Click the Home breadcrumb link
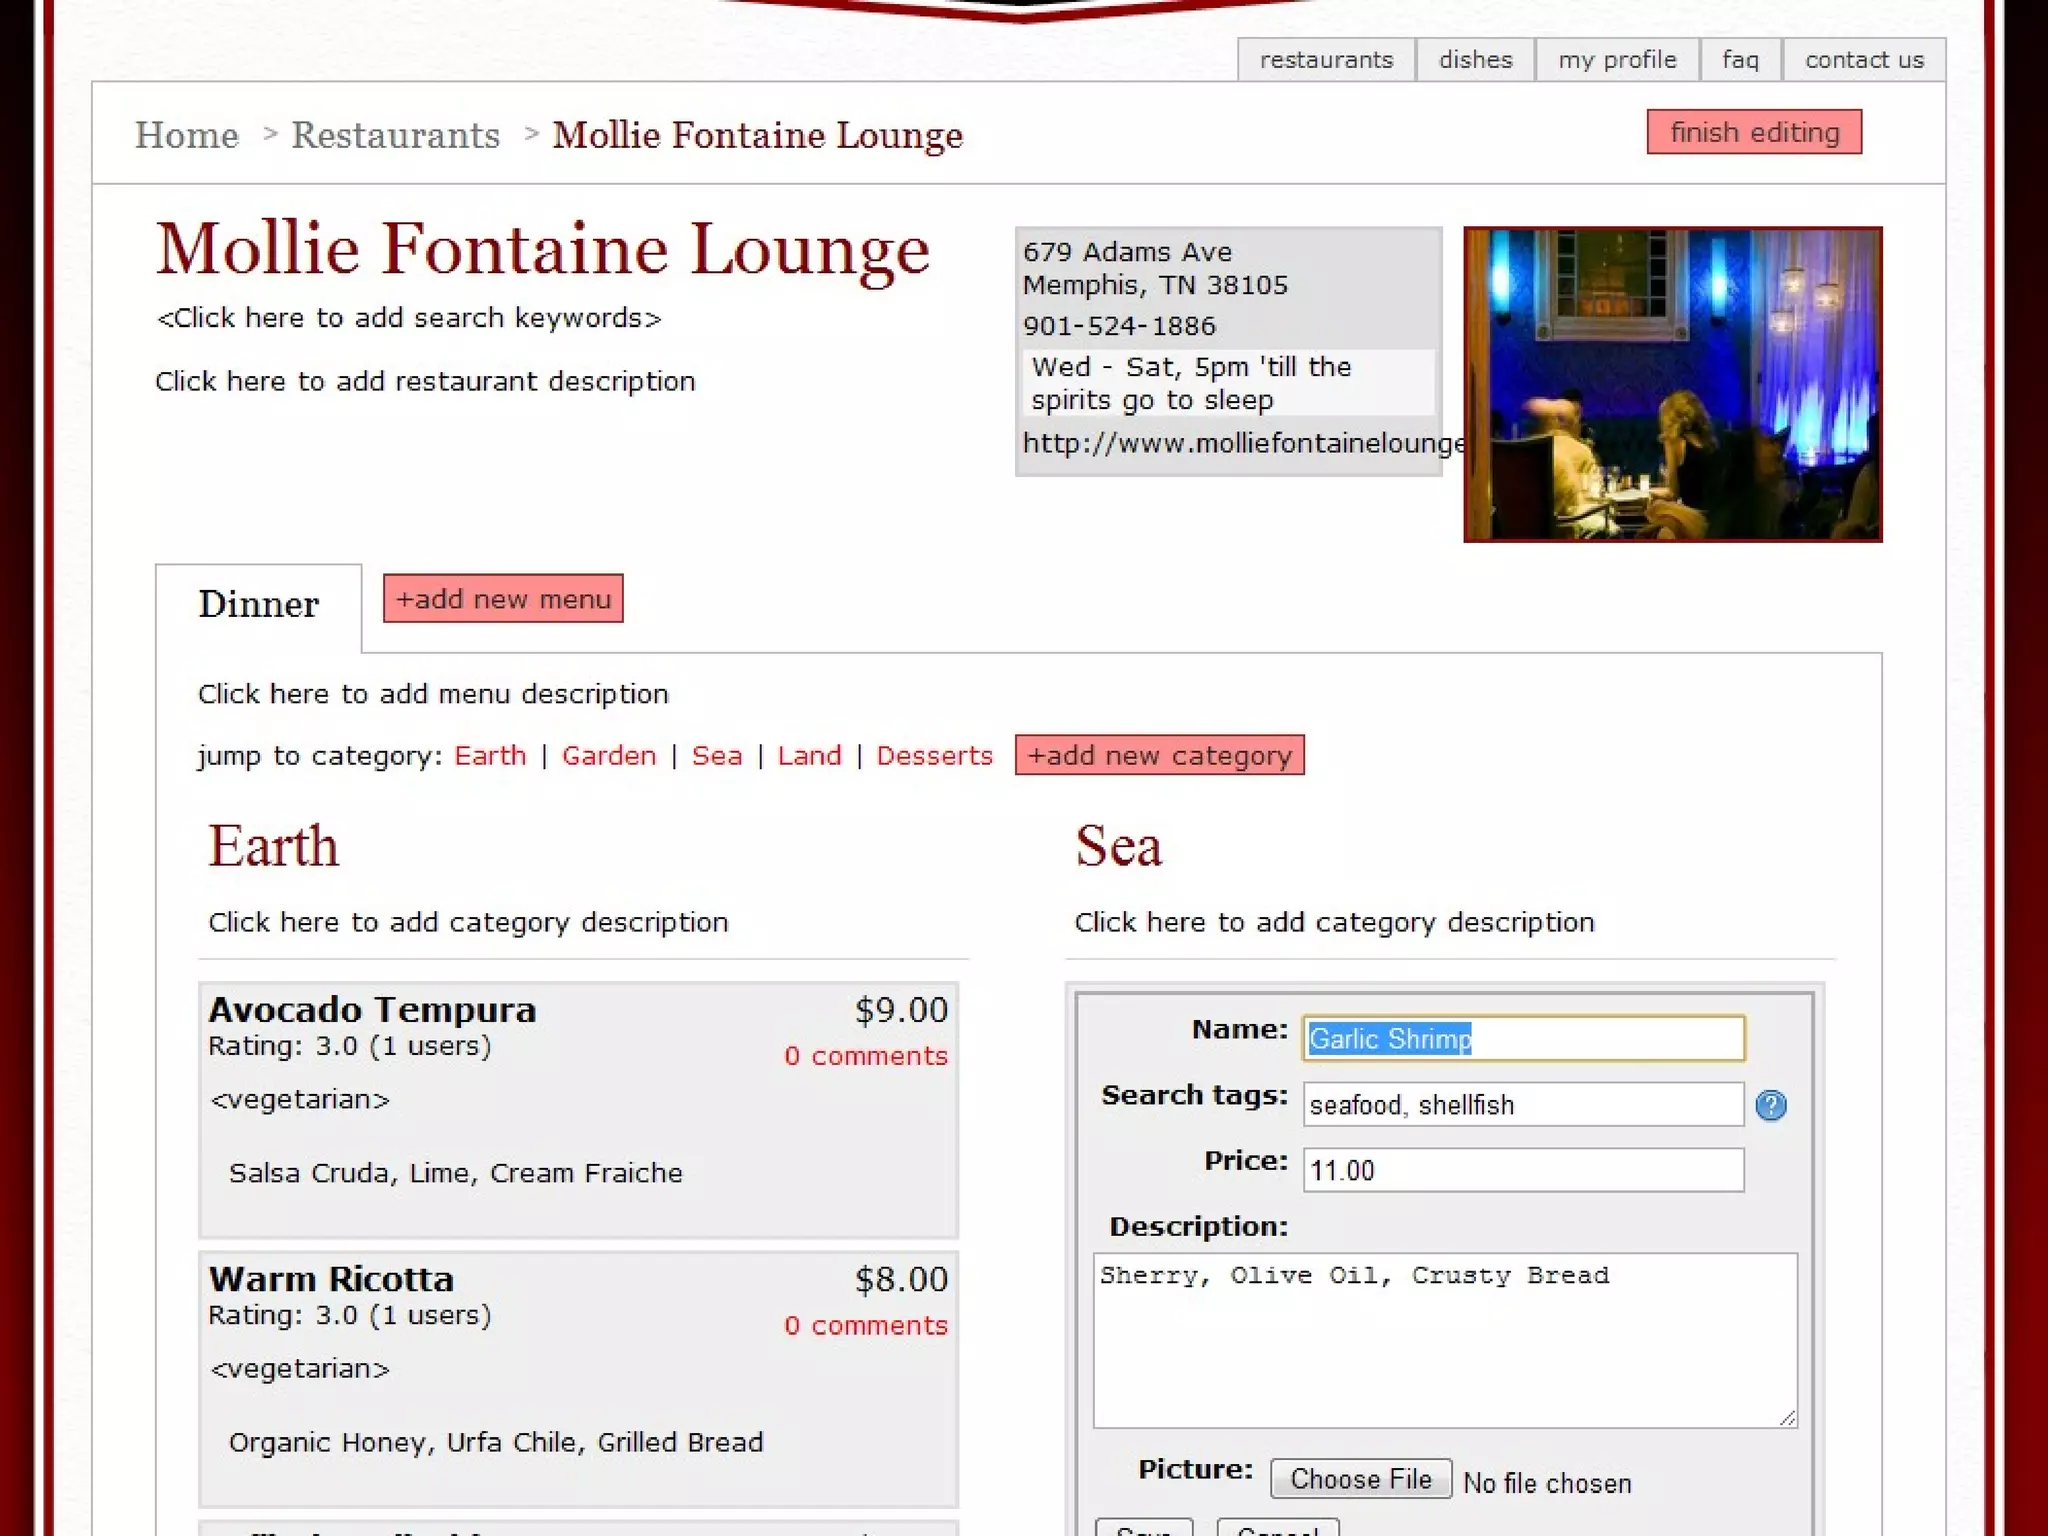This screenshot has width=2048, height=1536. click(187, 135)
